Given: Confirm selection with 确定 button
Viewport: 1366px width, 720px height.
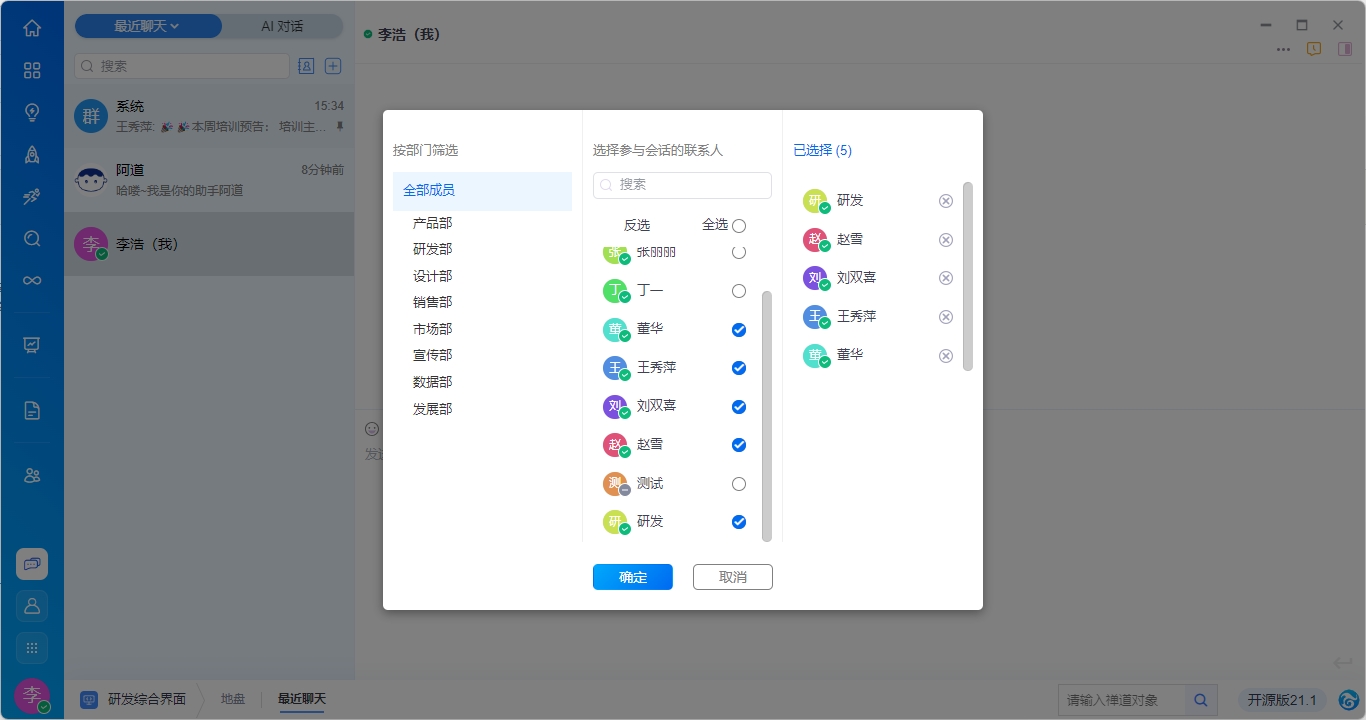Looking at the screenshot, I should pyautogui.click(x=633, y=577).
